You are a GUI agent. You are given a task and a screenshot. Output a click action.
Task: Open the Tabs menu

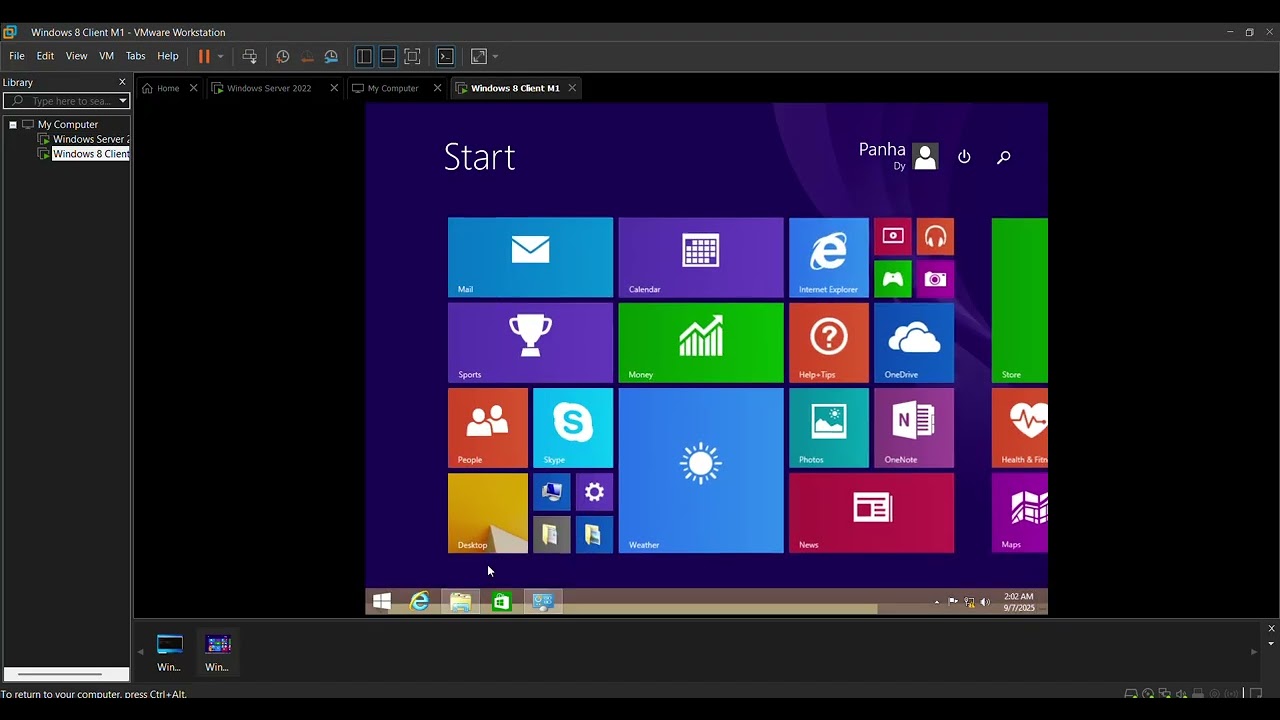point(135,56)
